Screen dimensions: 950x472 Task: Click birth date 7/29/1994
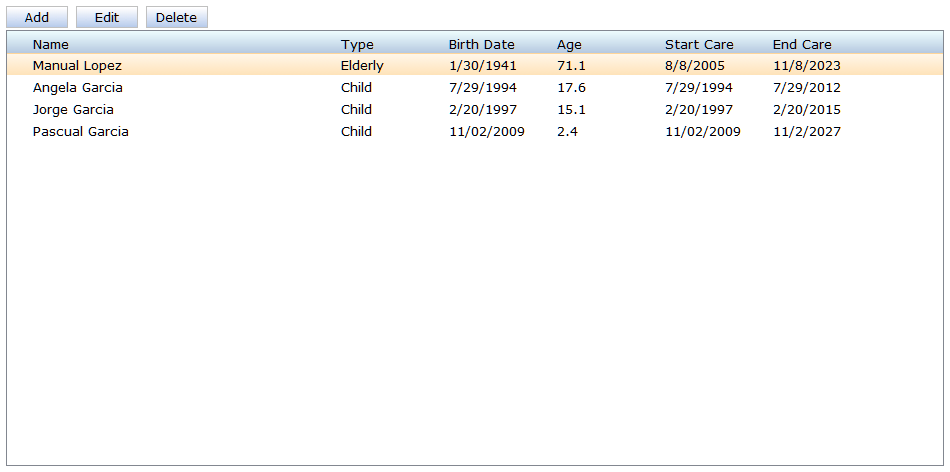(483, 88)
